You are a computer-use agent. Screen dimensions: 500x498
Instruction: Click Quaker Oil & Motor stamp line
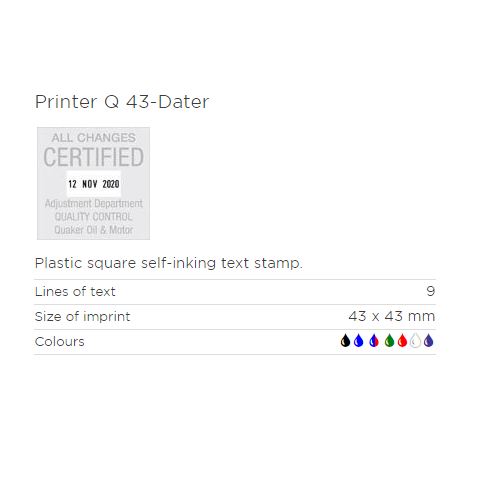93,230
